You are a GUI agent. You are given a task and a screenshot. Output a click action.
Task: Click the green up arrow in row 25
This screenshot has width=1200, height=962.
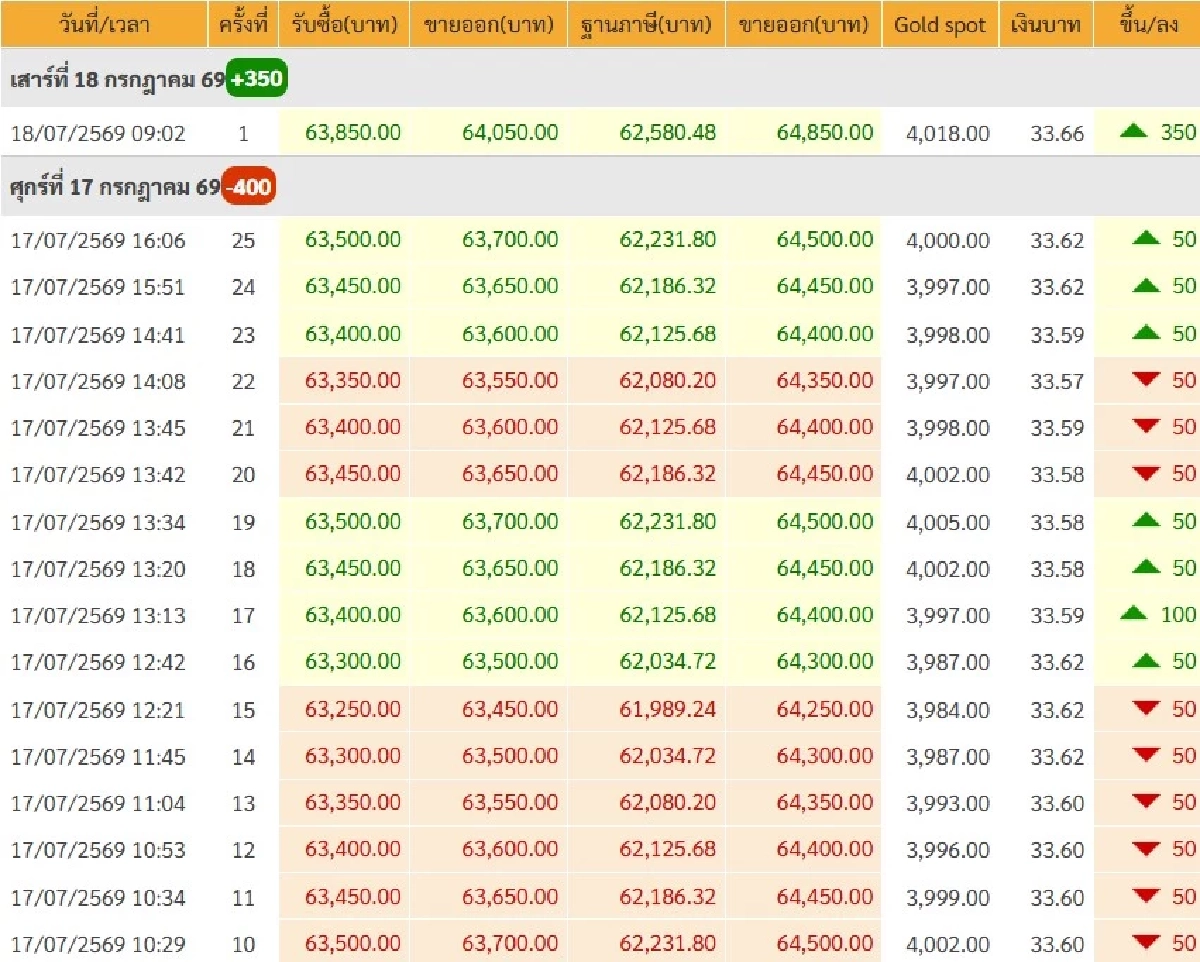tap(1147, 238)
